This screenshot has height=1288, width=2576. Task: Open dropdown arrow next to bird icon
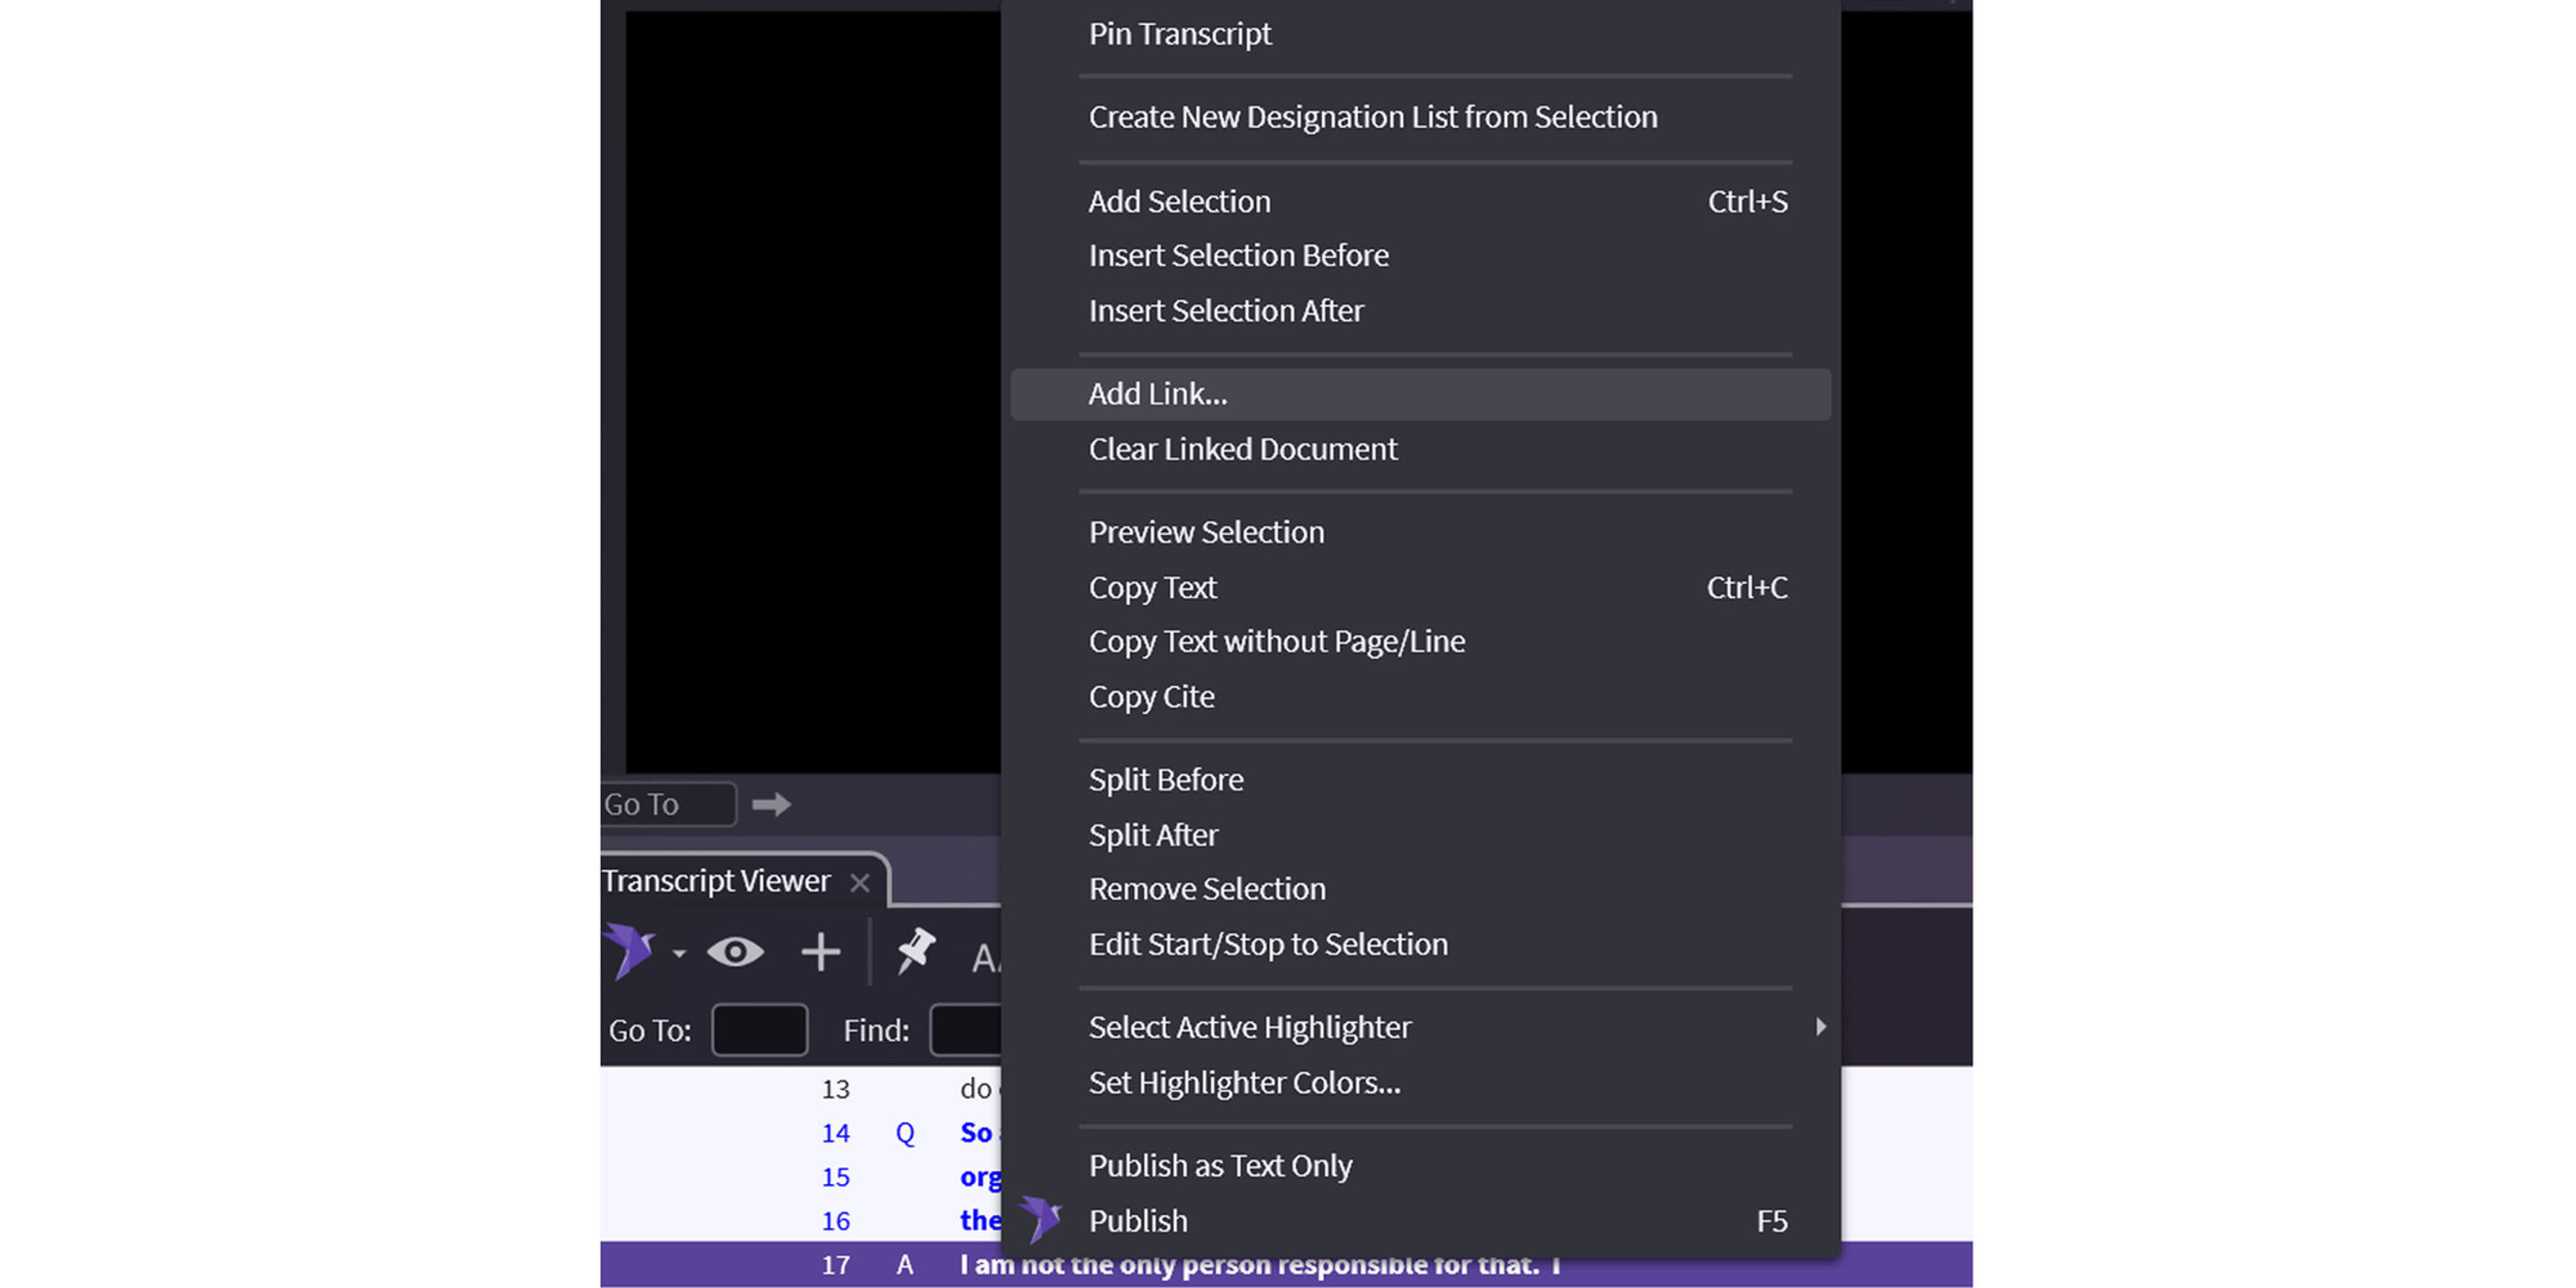coord(679,953)
